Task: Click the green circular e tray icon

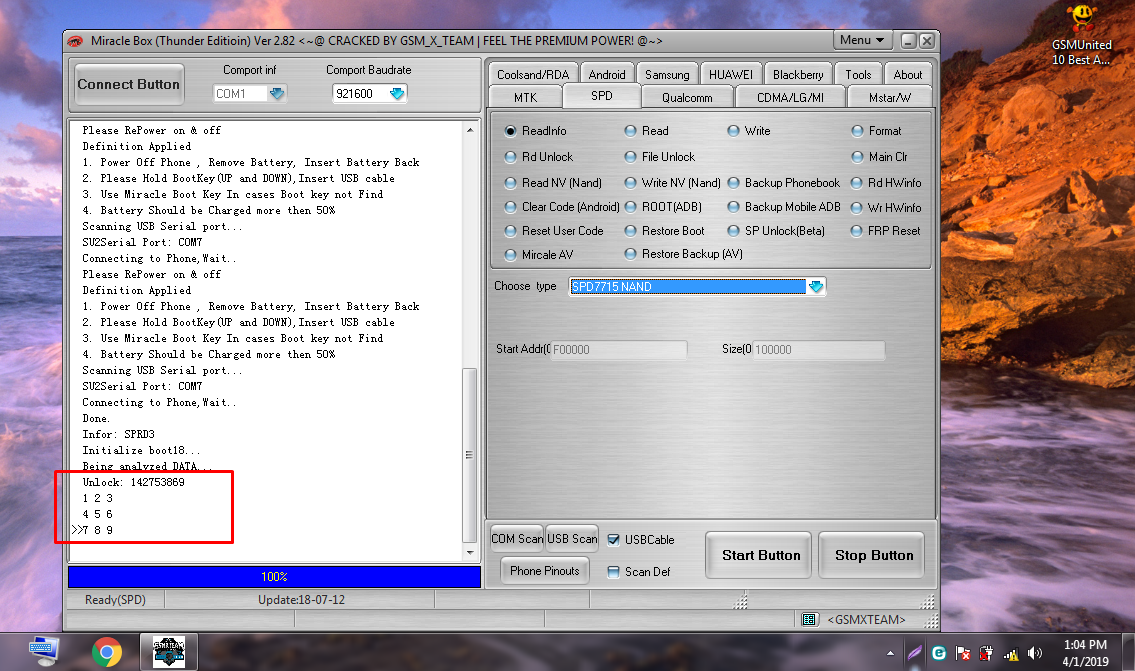Action: point(939,653)
